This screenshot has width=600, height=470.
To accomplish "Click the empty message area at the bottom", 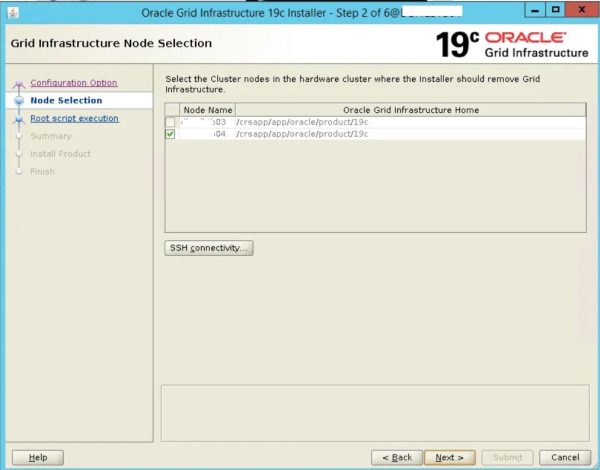I will [373, 411].
